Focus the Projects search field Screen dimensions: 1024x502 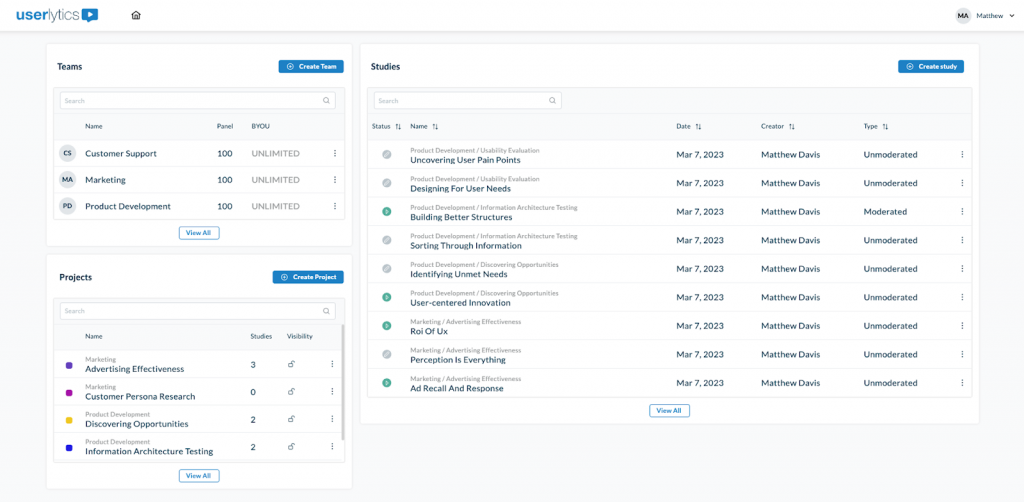(x=190, y=311)
